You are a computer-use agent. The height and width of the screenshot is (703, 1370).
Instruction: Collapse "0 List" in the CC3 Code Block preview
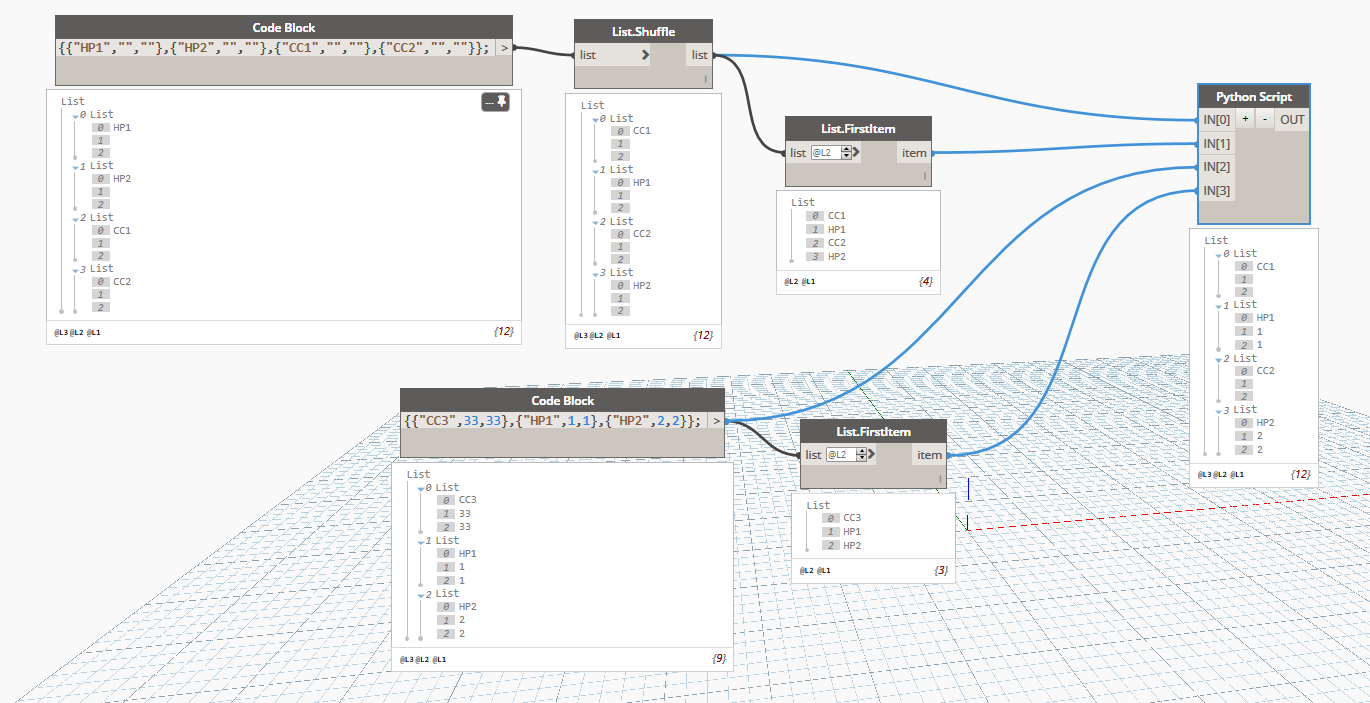[x=419, y=489]
